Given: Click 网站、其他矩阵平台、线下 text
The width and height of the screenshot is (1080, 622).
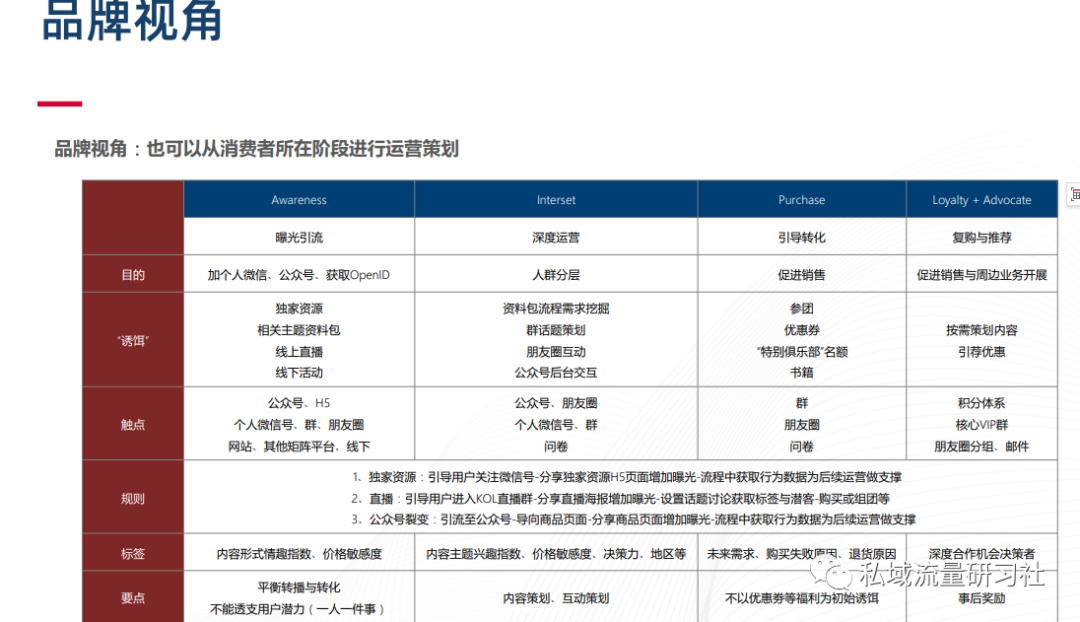Looking at the screenshot, I should [x=299, y=446].
